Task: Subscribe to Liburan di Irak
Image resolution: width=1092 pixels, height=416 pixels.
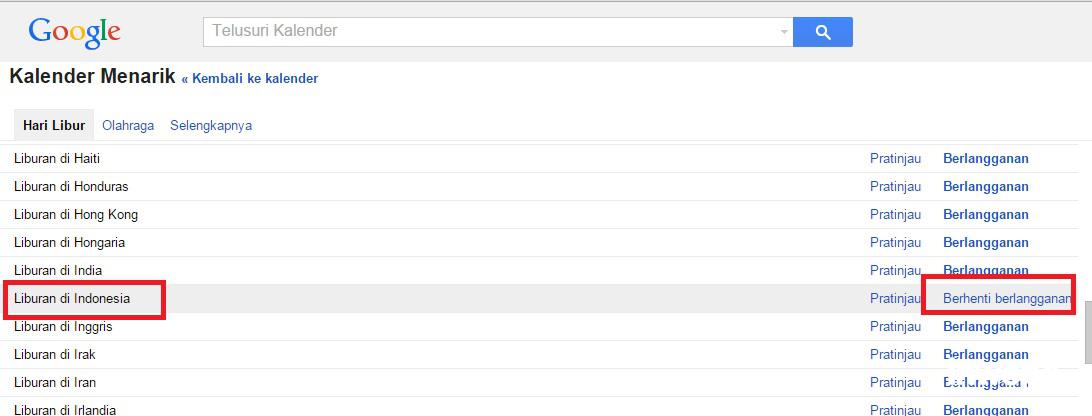Action: tap(985, 354)
